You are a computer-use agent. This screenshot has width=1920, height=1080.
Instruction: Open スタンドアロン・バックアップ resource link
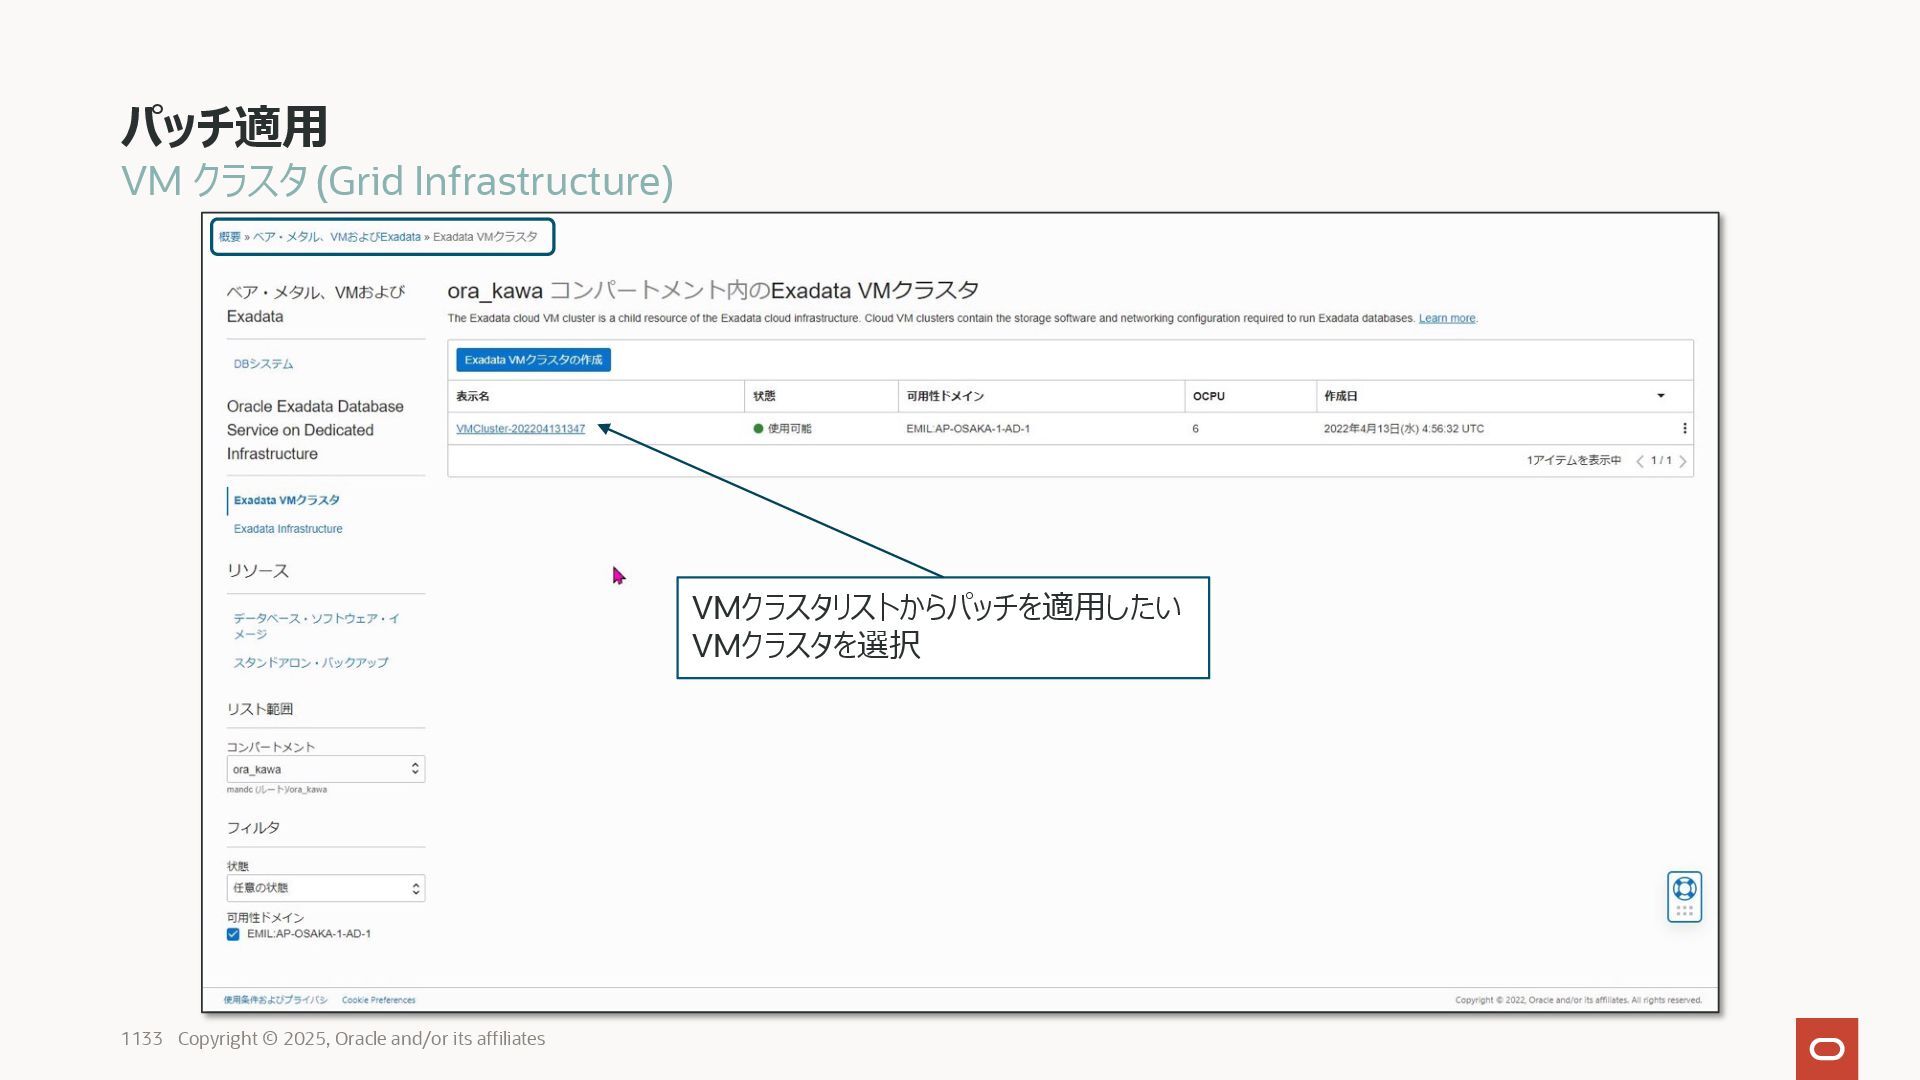point(311,663)
